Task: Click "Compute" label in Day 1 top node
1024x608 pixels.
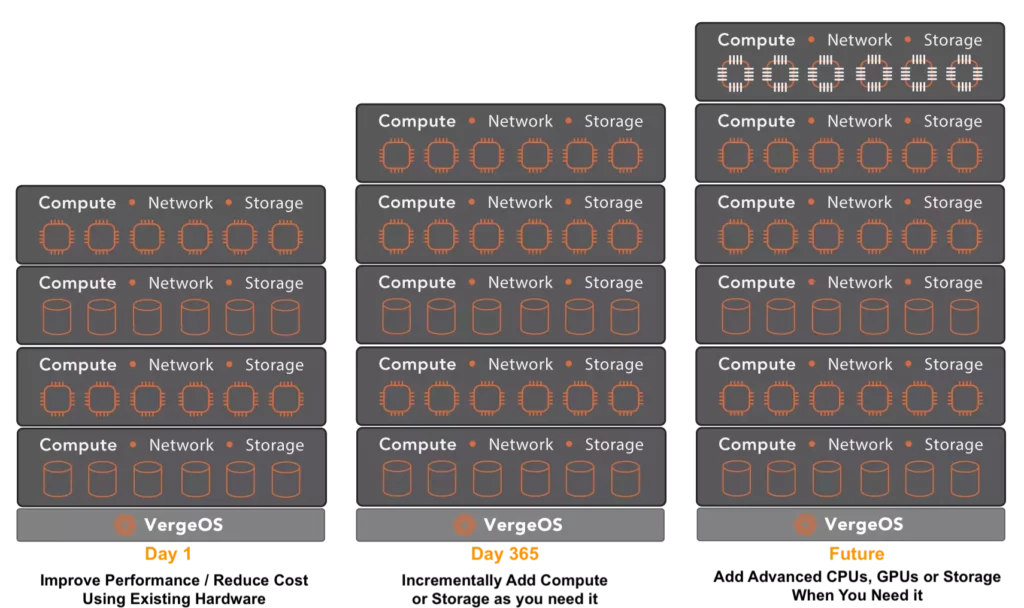Action: (x=77, y=203)
